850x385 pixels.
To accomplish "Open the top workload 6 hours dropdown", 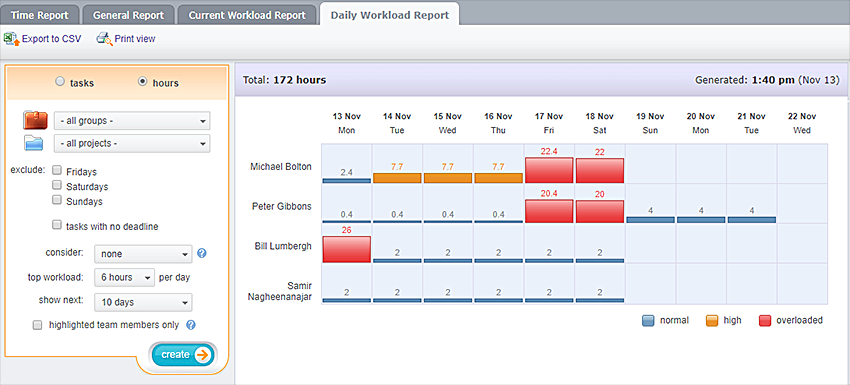I will tap(125, 277).
